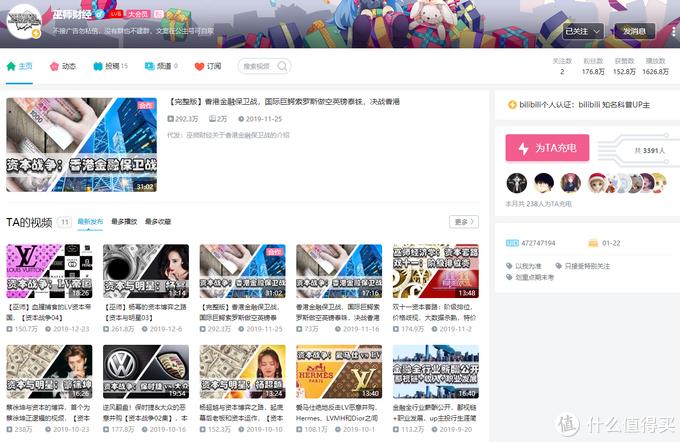The image size is (680, 442).
Task: Click the 为TA充电 charge button
Action: [x=547, y=148]
